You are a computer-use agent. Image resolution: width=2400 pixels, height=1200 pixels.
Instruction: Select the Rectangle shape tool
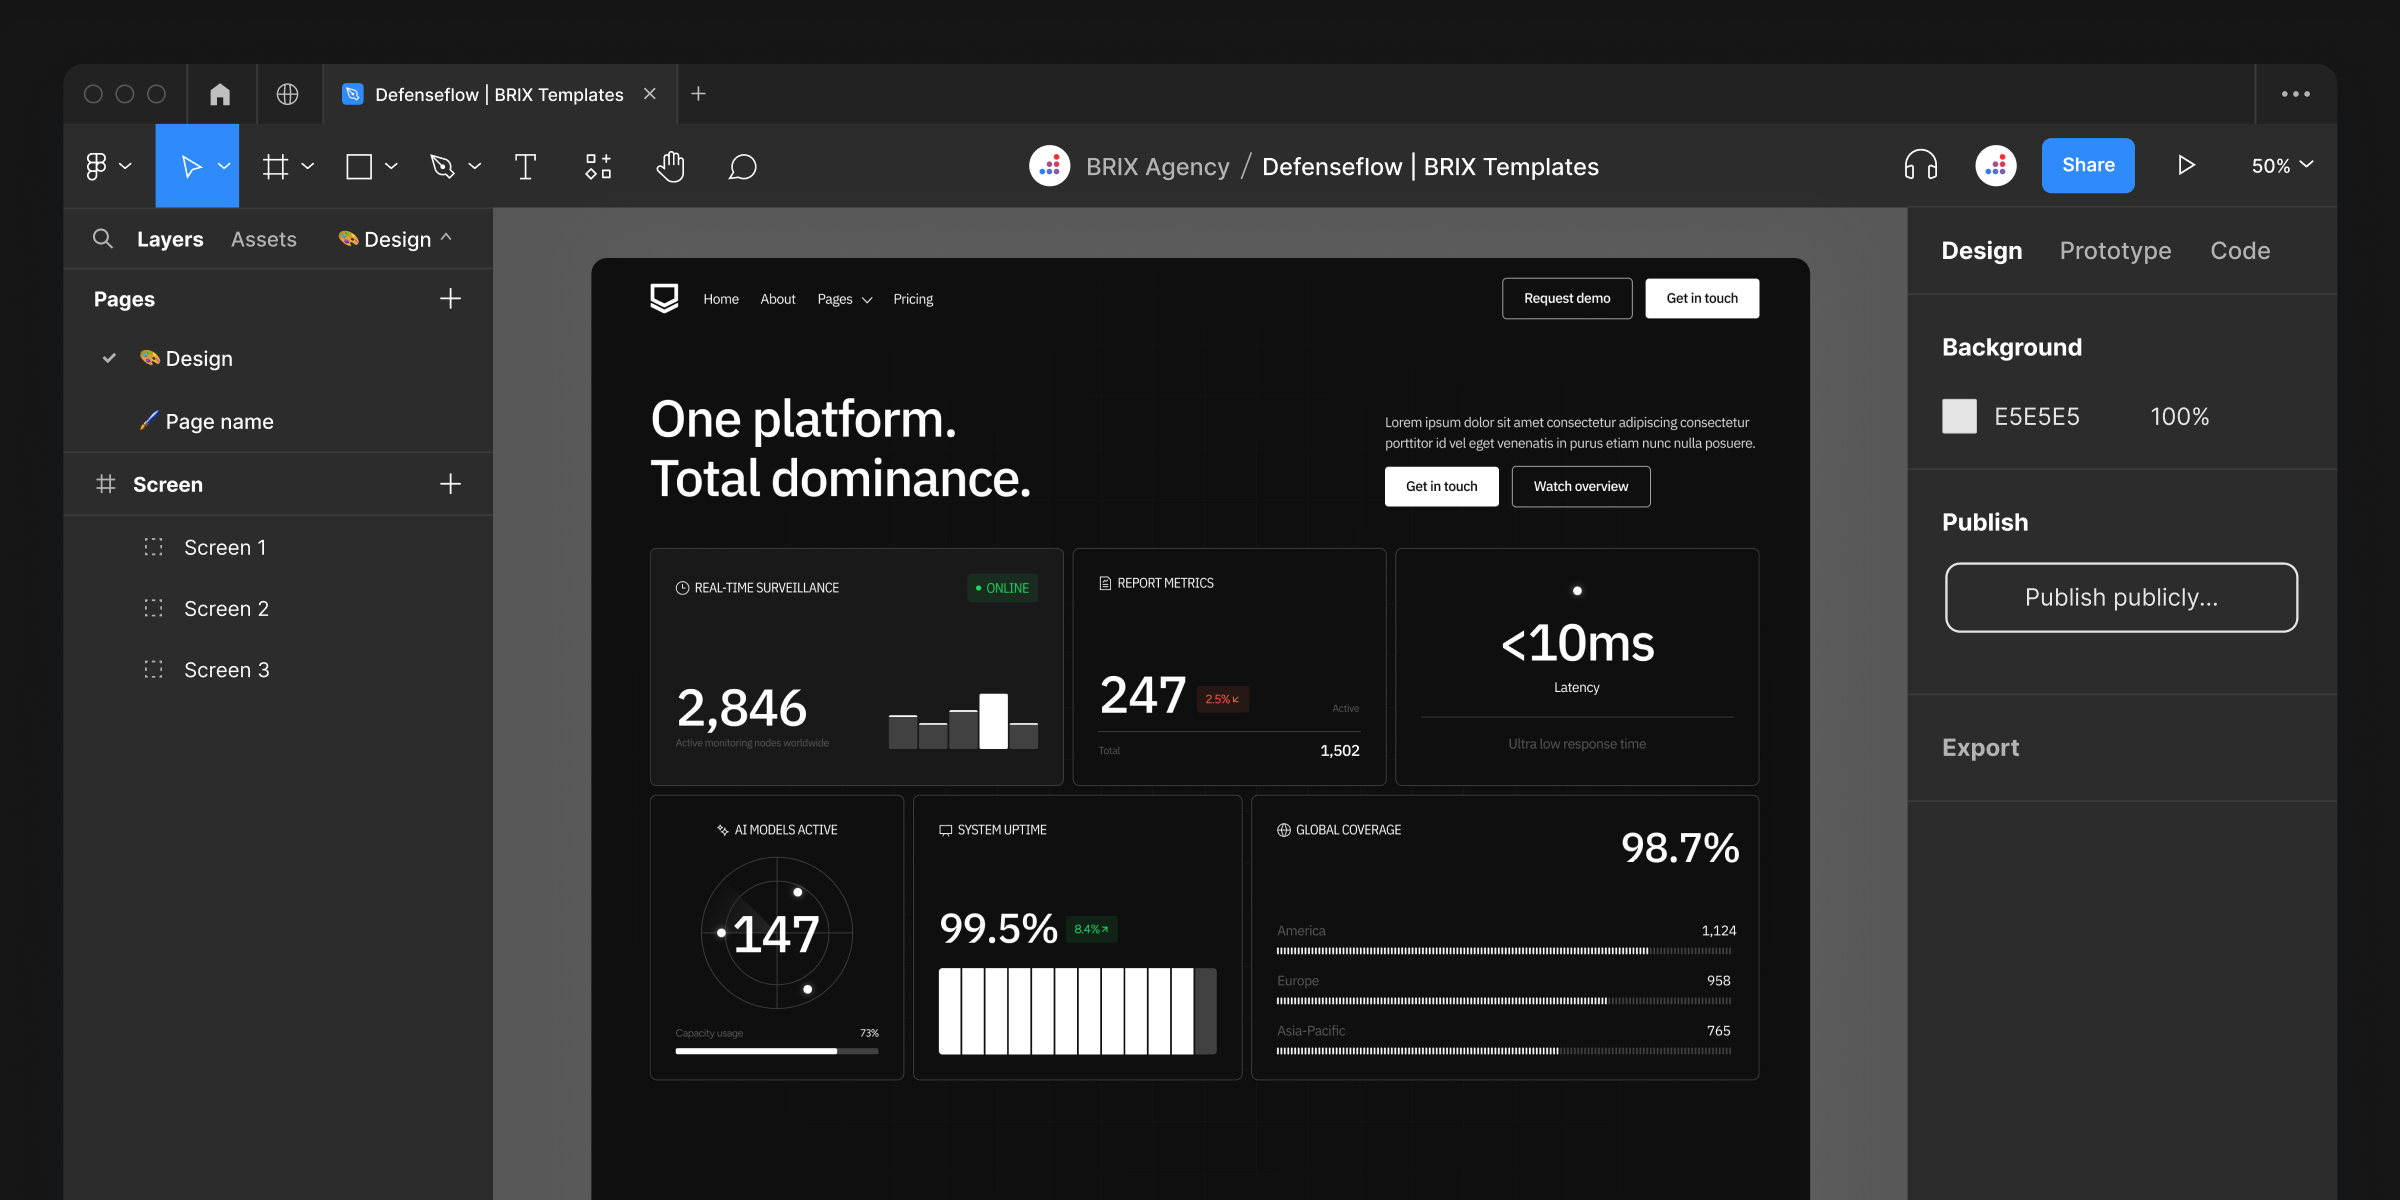pyautogui.click(x=358, y=166)
